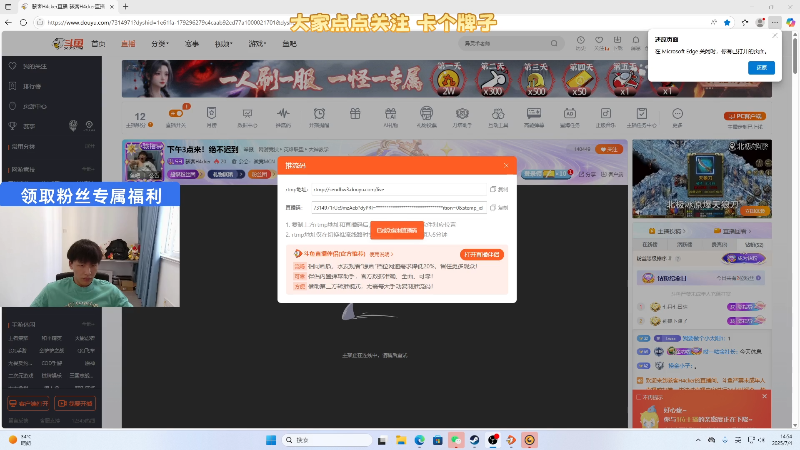The image size is (800, 450).
Task: Click the streamer avatar thumbnail in room header
Action: (x=144, y=161)
